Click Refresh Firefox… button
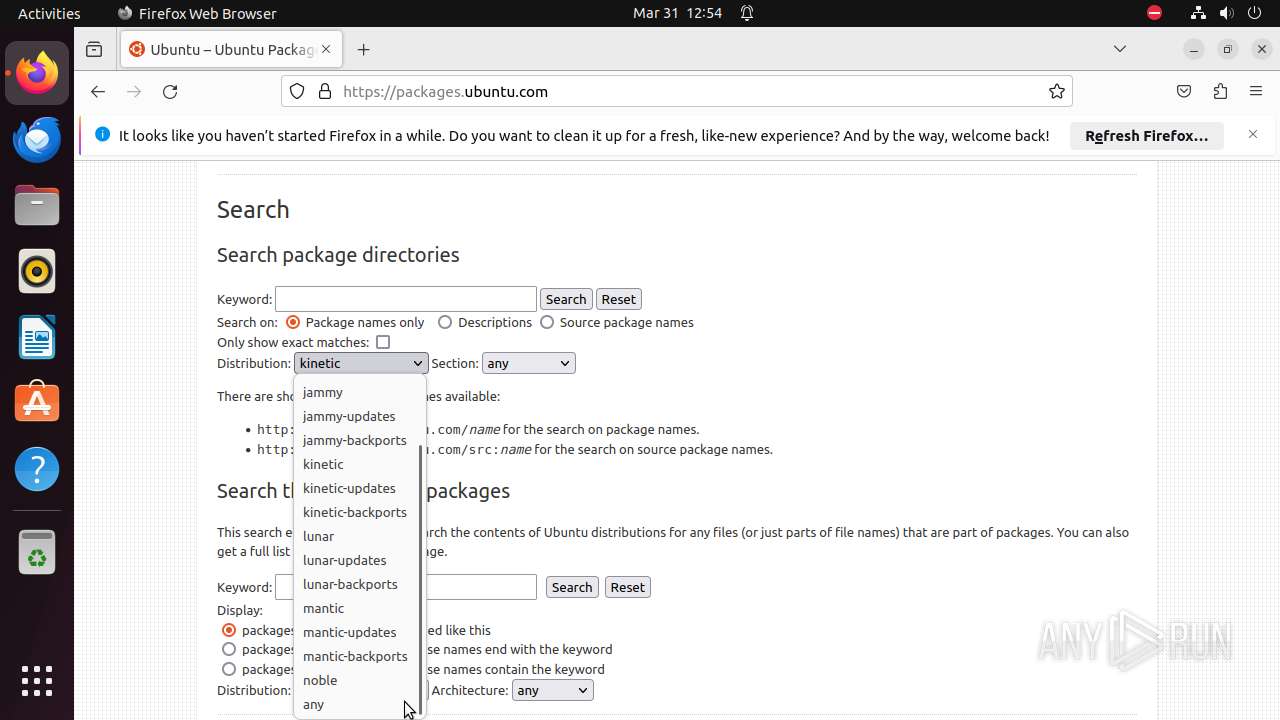 click(x=1147, y=136)
